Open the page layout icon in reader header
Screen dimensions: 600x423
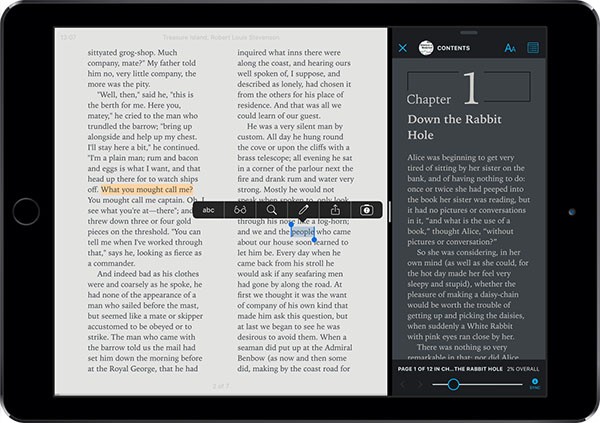click(x=533, y=48)
